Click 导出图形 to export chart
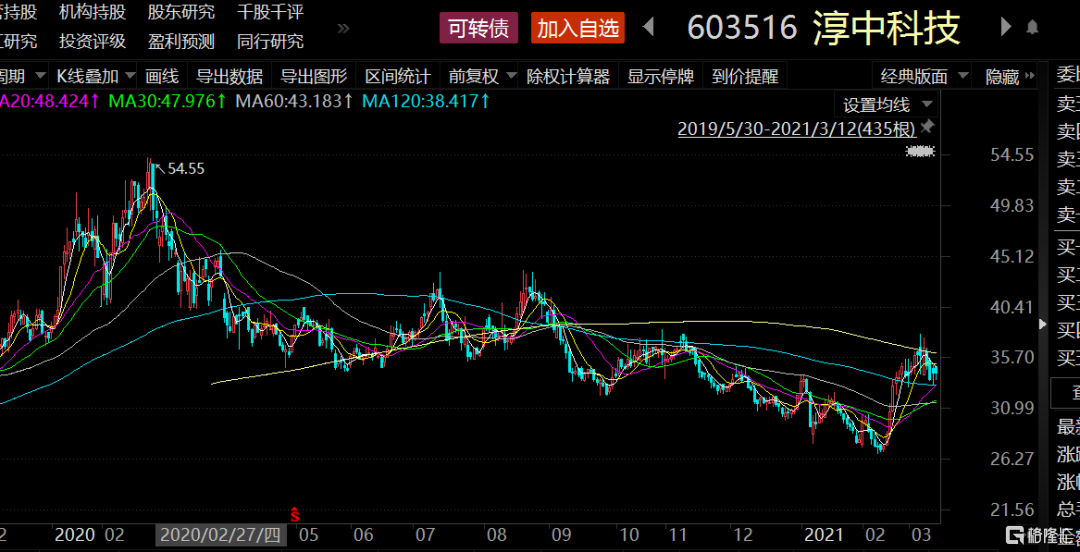1080x552 pixels. [x=314, y=76]
